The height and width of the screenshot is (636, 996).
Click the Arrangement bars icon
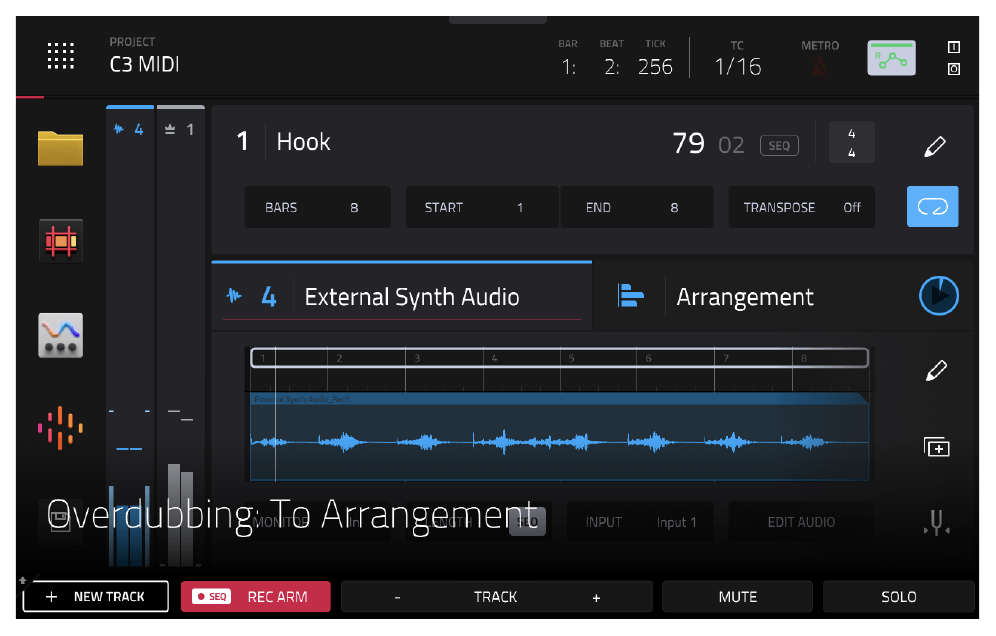tap(630, 295)
